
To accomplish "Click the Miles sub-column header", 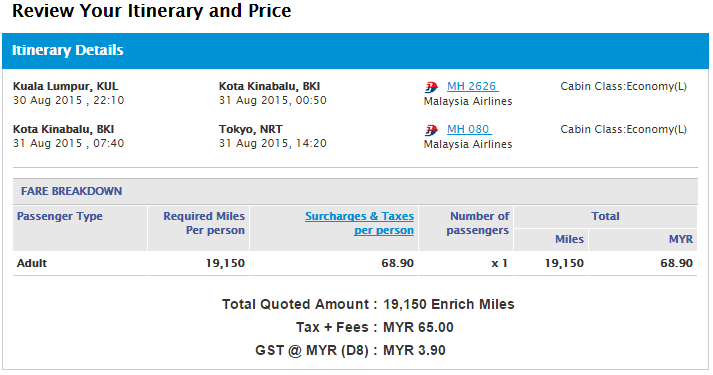I will 569,239.
